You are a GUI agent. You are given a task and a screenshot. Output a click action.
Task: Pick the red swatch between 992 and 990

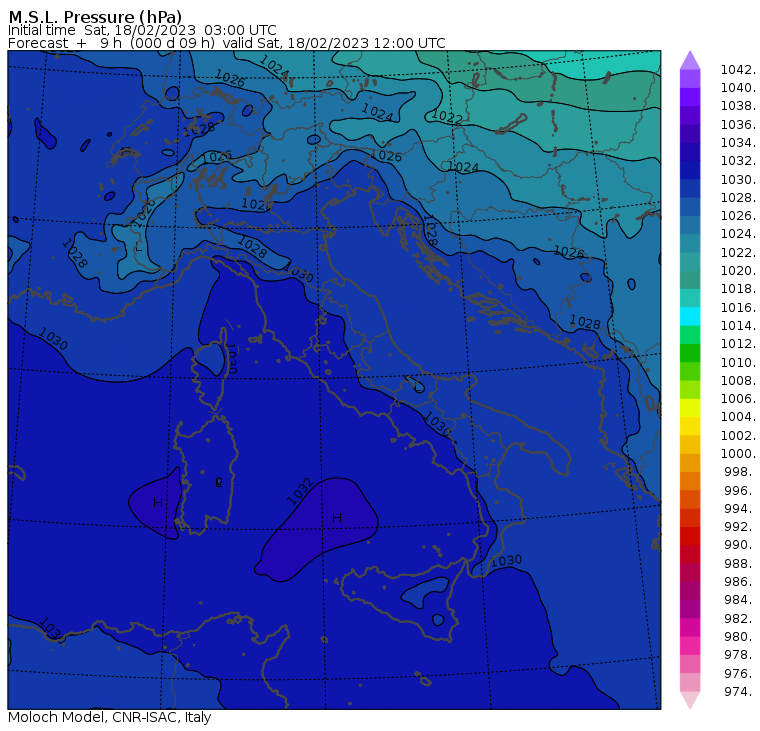pyautogui.click(x=690, y=536)
